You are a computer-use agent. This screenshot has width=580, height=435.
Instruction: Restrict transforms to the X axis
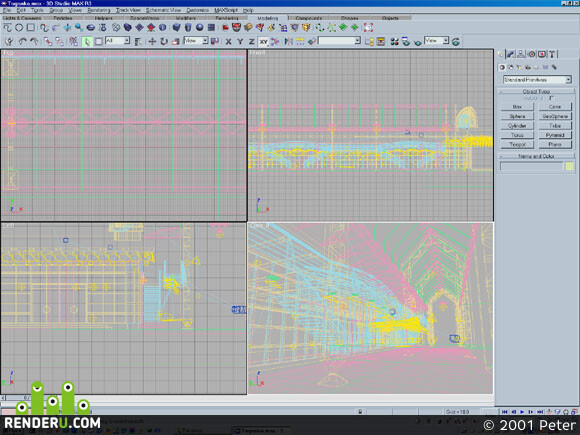pos(229,41)
